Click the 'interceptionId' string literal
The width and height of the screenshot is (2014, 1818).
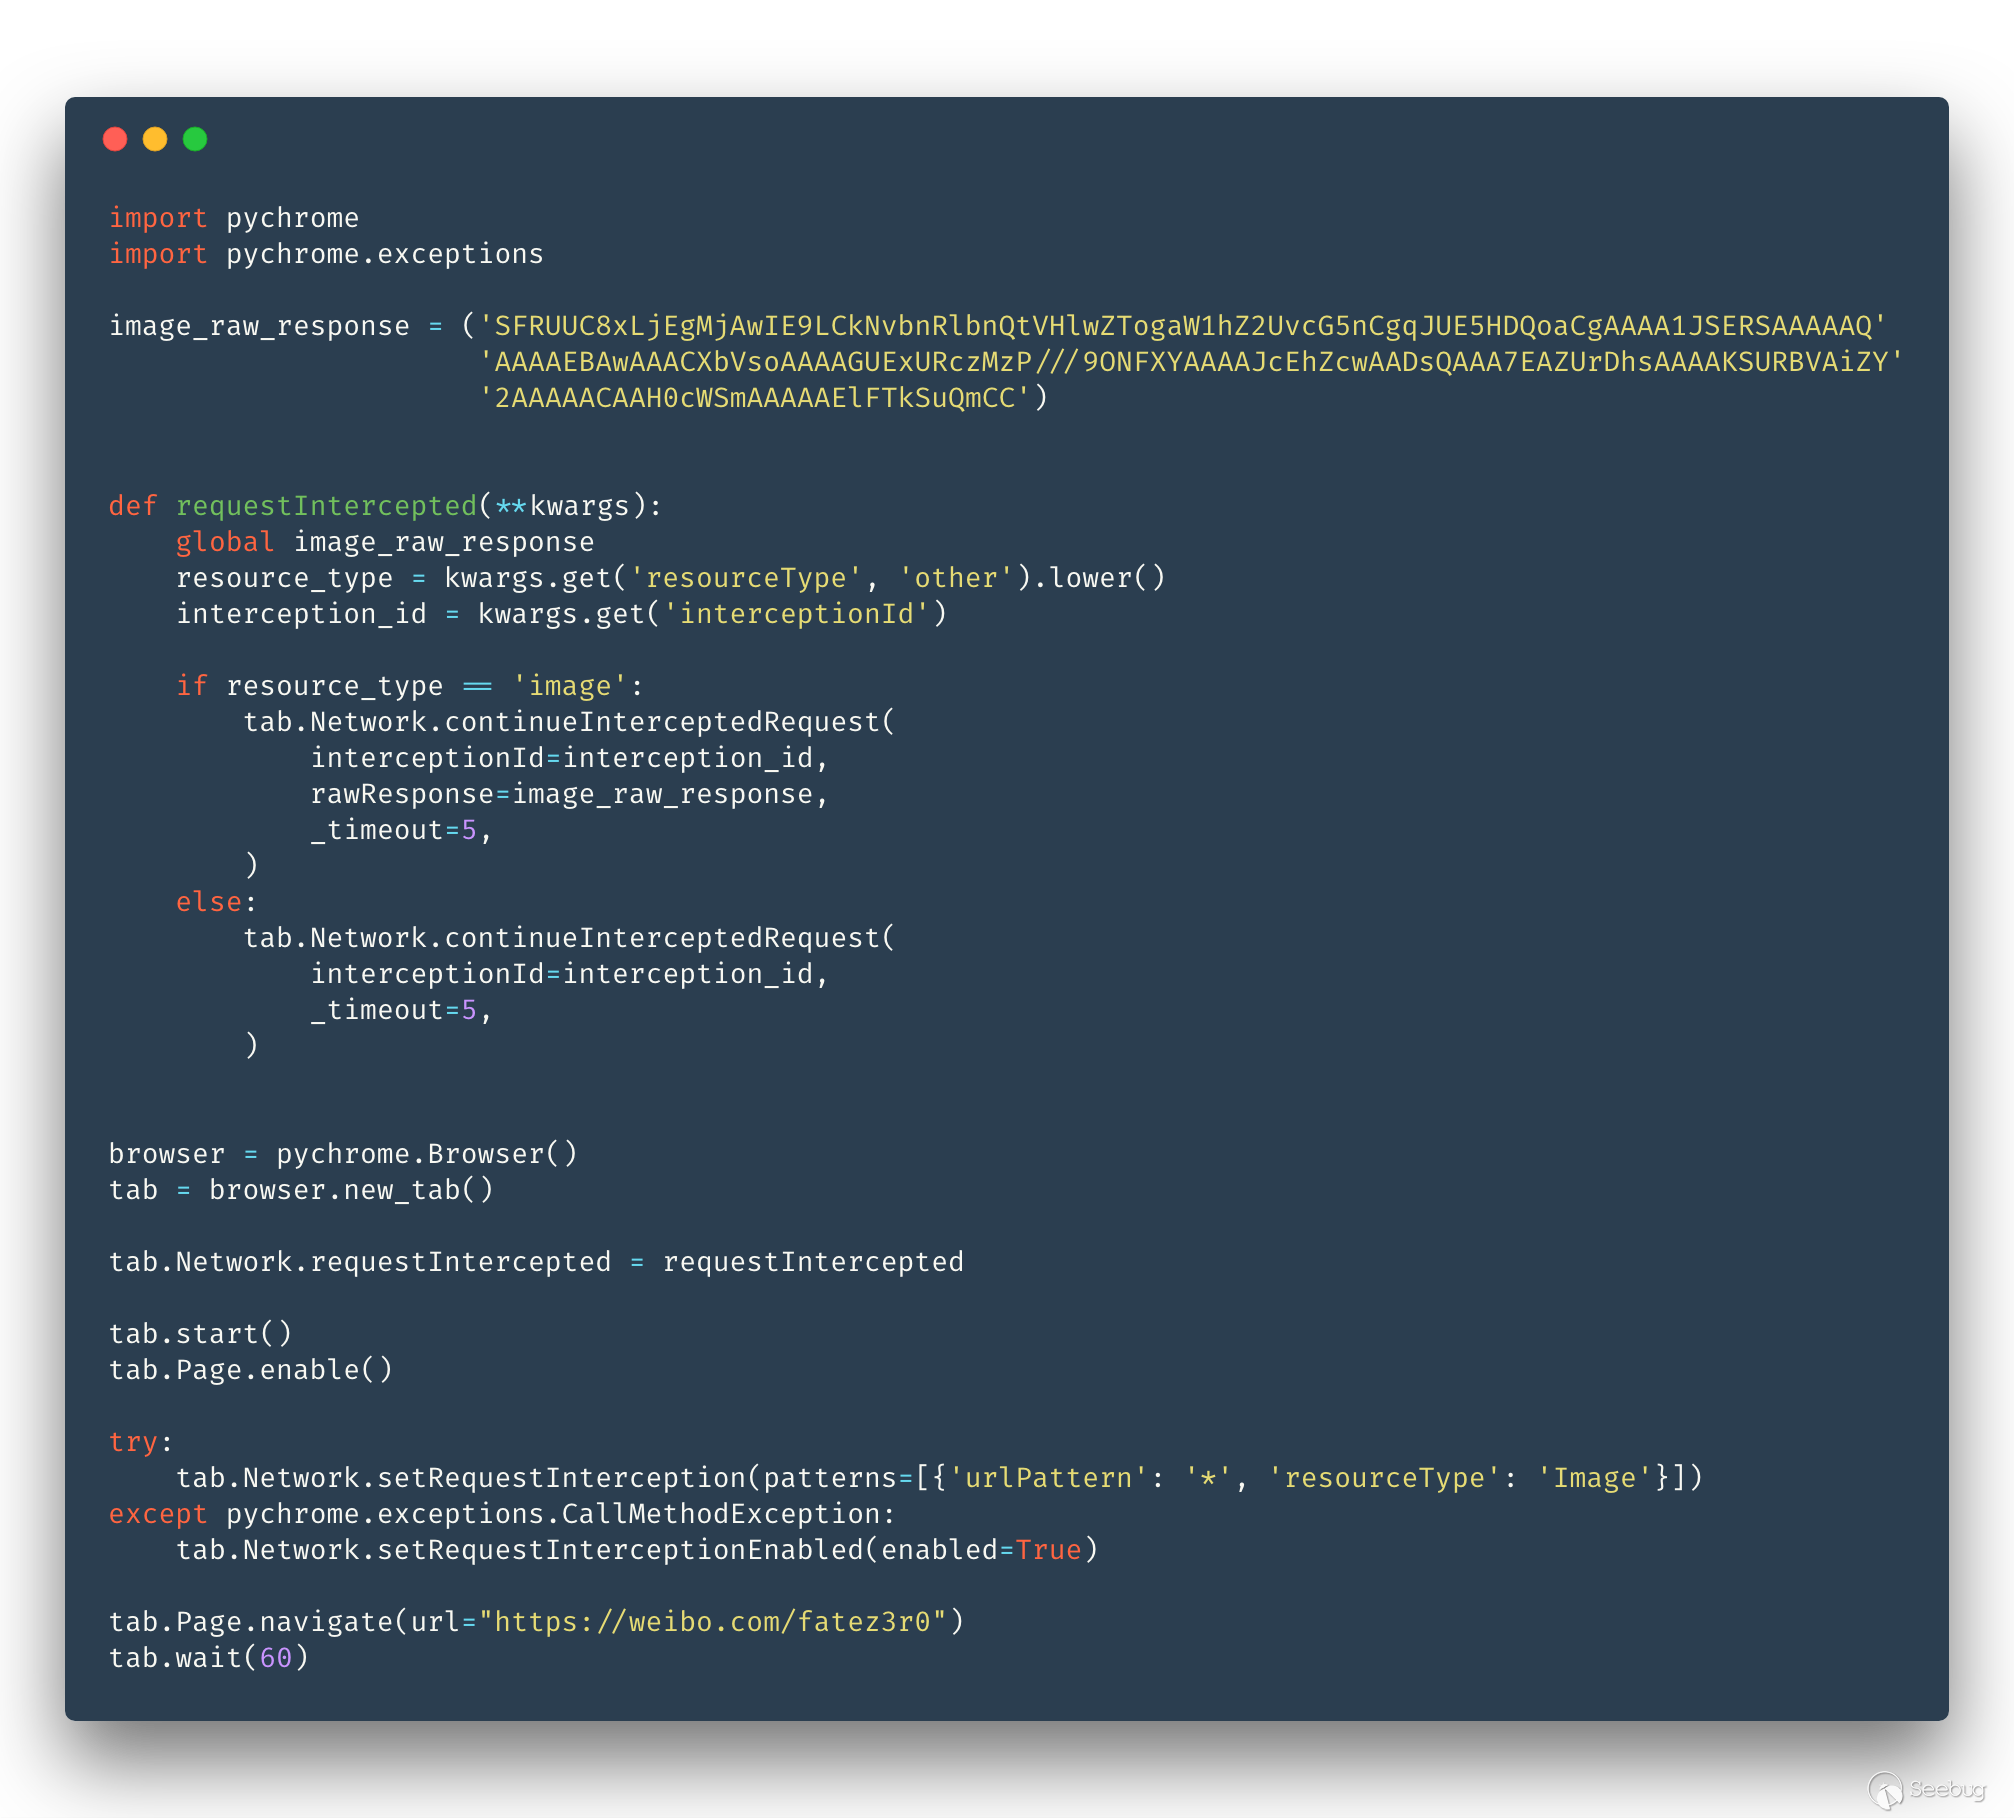[796, 614]
